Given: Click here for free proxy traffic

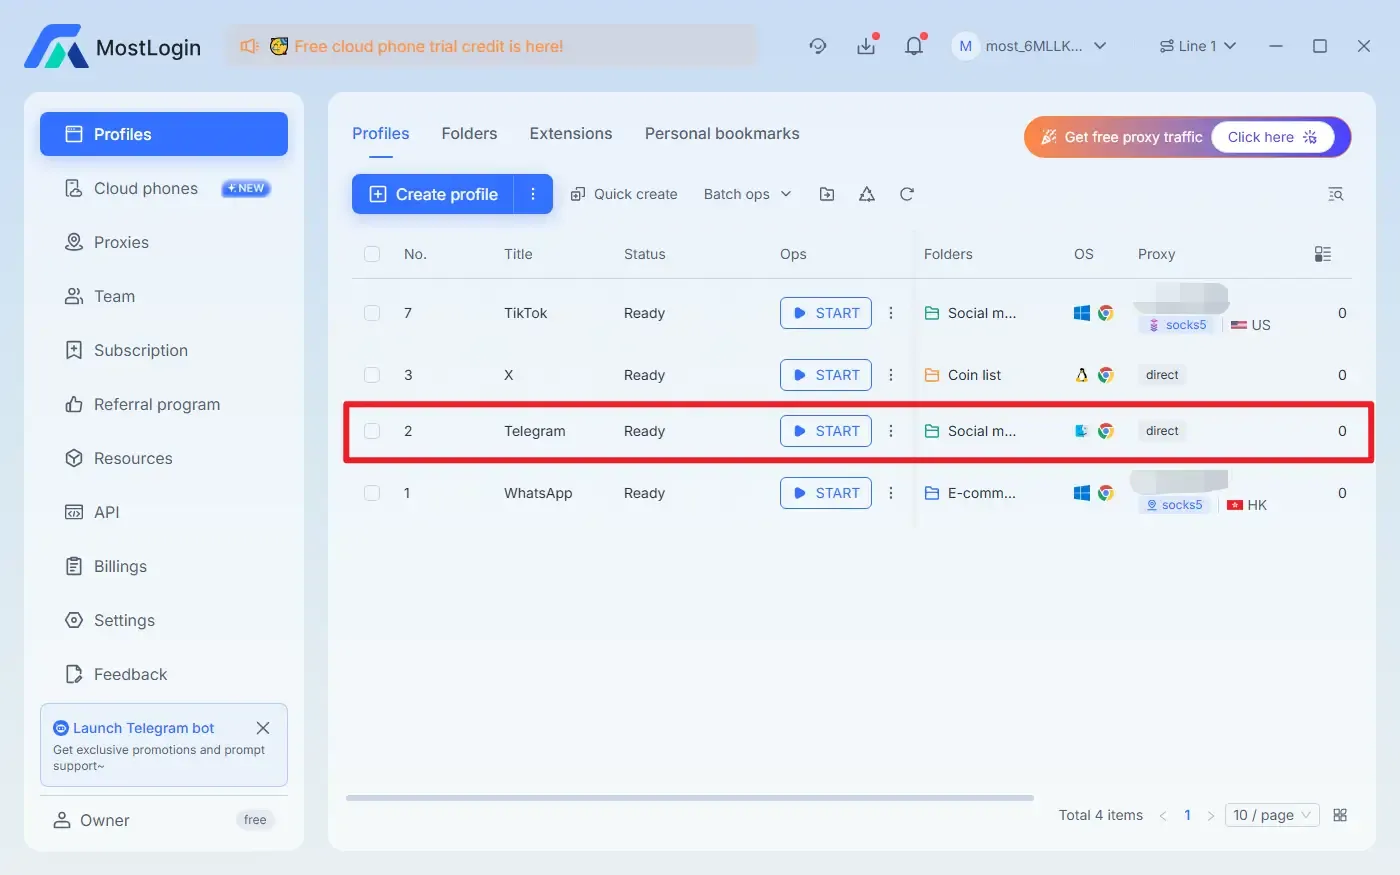Looking at the screenshot, I should (x=1271, y=137).
